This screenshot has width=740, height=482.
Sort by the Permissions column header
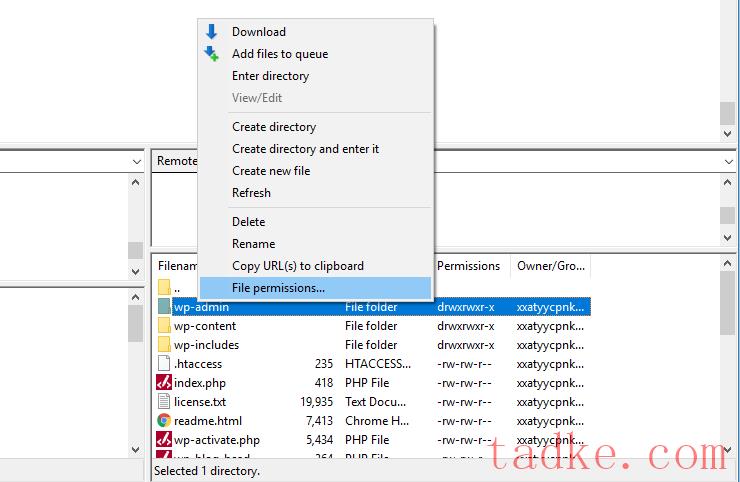468,266
